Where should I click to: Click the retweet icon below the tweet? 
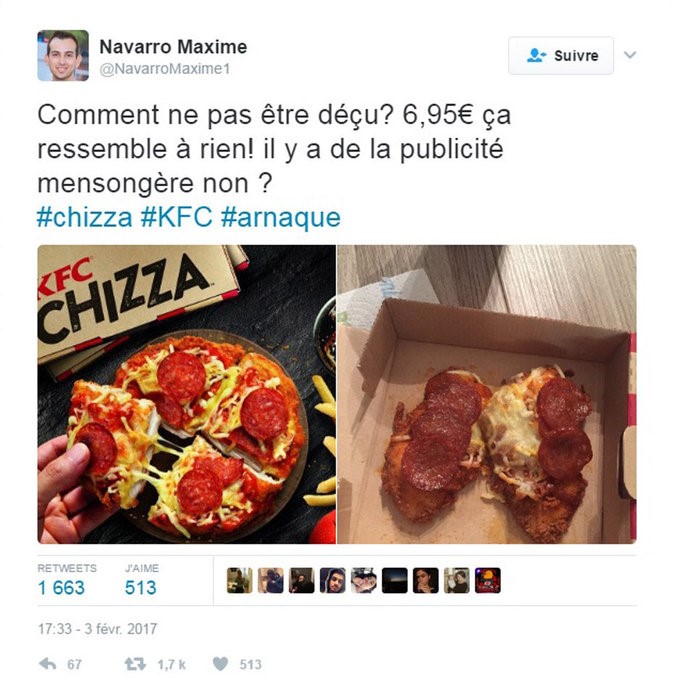pyautogui.click(x=135, y=664)
